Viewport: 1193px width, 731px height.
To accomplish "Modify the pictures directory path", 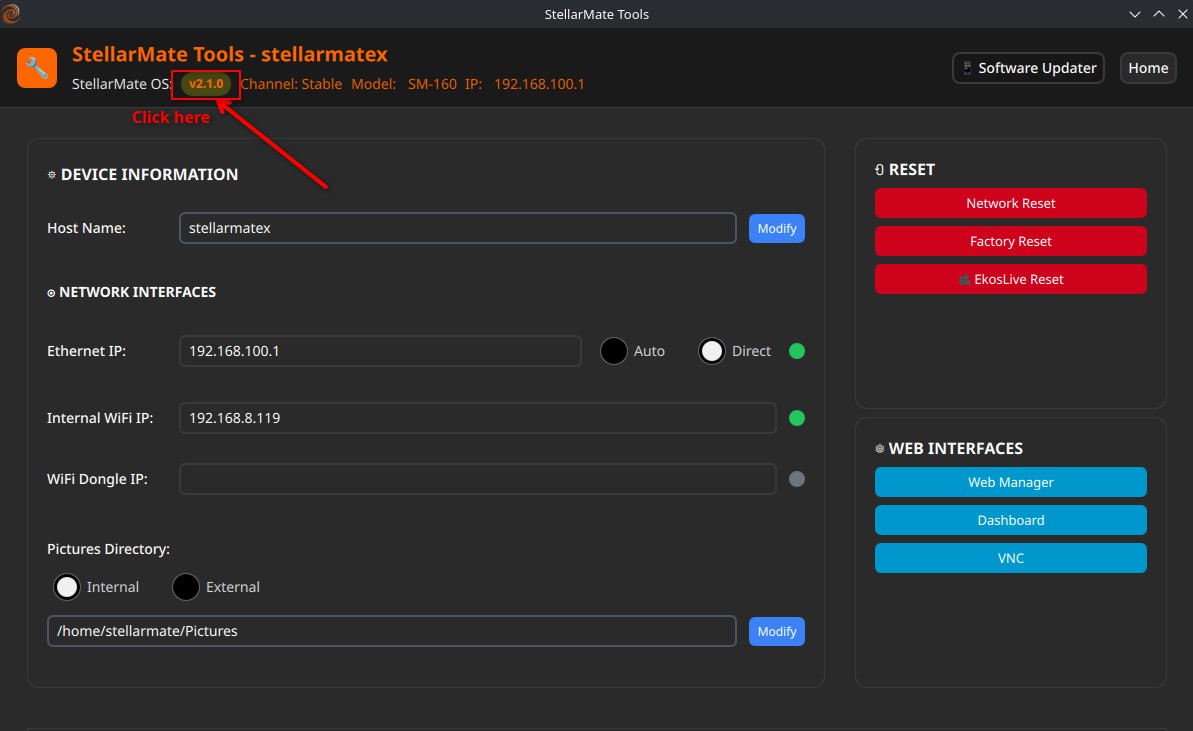I will click(x=776, y=631).
